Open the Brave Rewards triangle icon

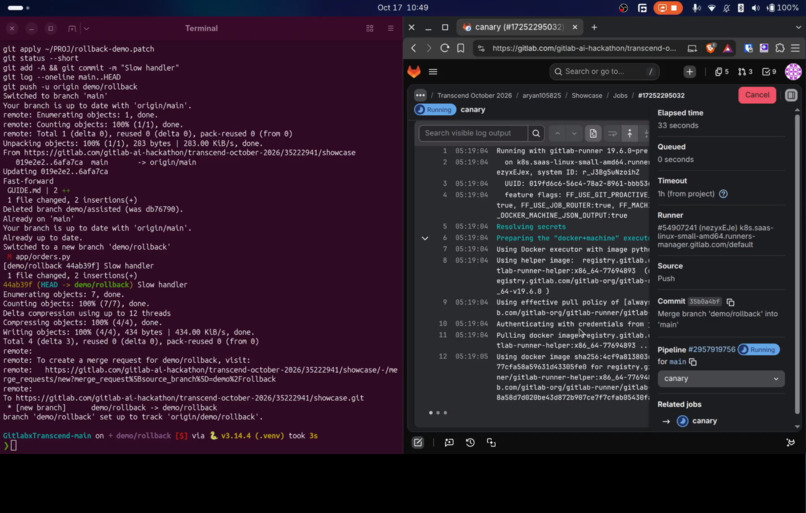727,48
